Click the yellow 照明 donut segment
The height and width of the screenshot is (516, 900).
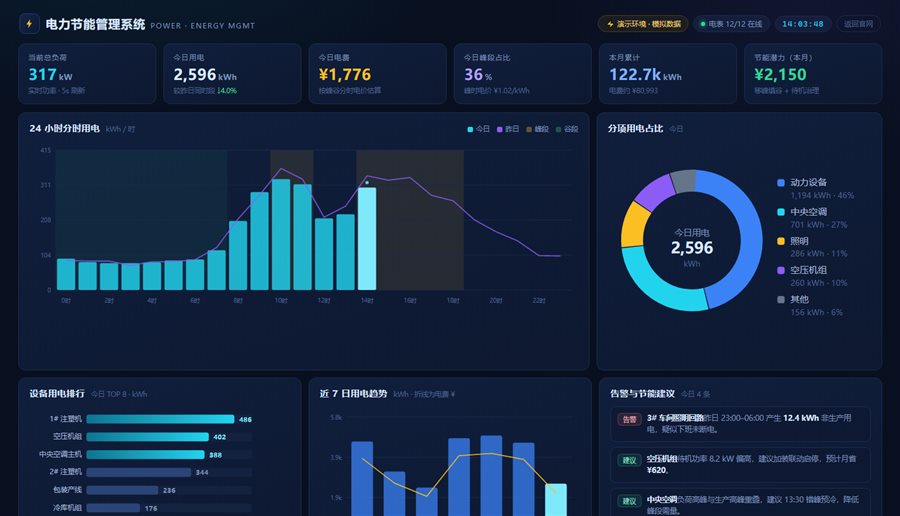(635, 225)
